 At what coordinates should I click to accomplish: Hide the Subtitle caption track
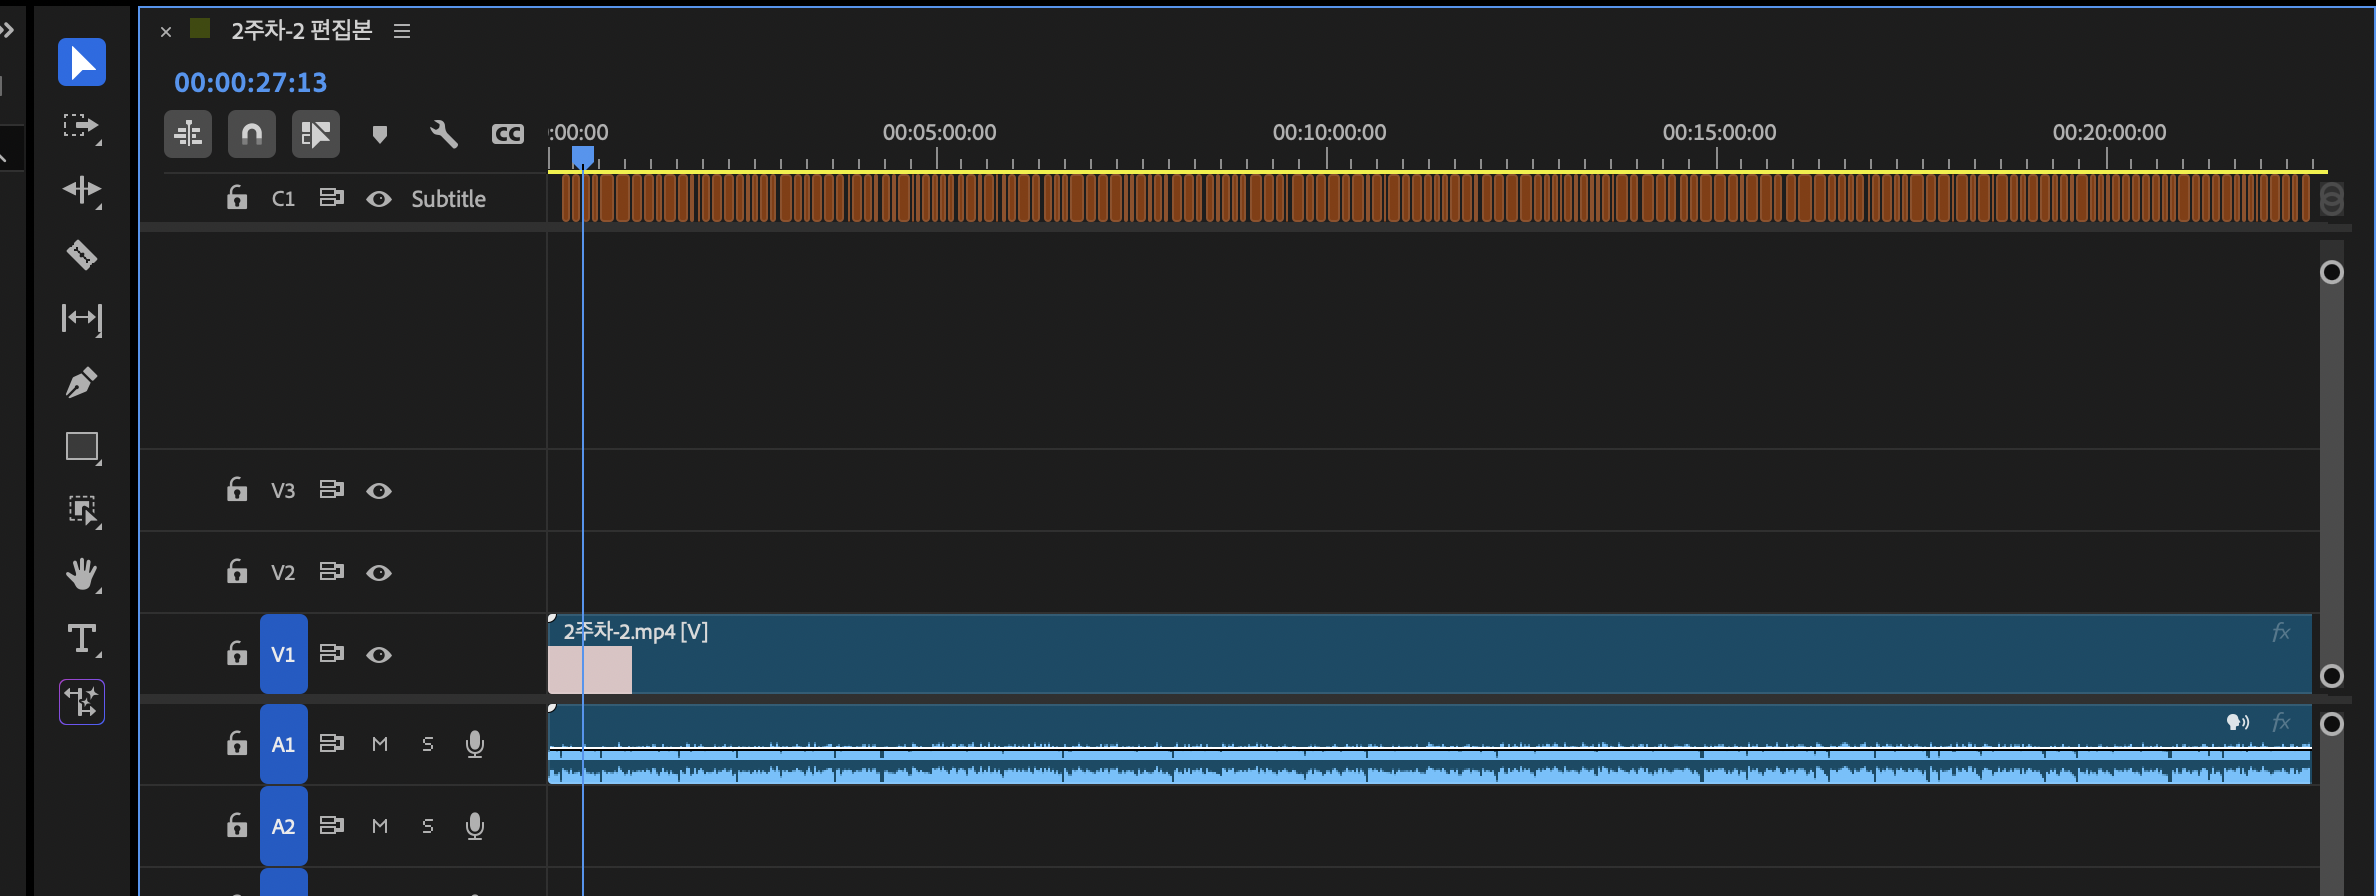(x=379, y=199)
